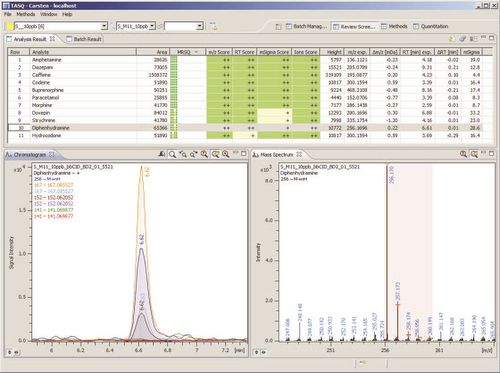Screen dimensions: 500x373
Task: Click the highlighted zoom icon in Mass Spectrum toolbar
Action: (x=474, y=154)
